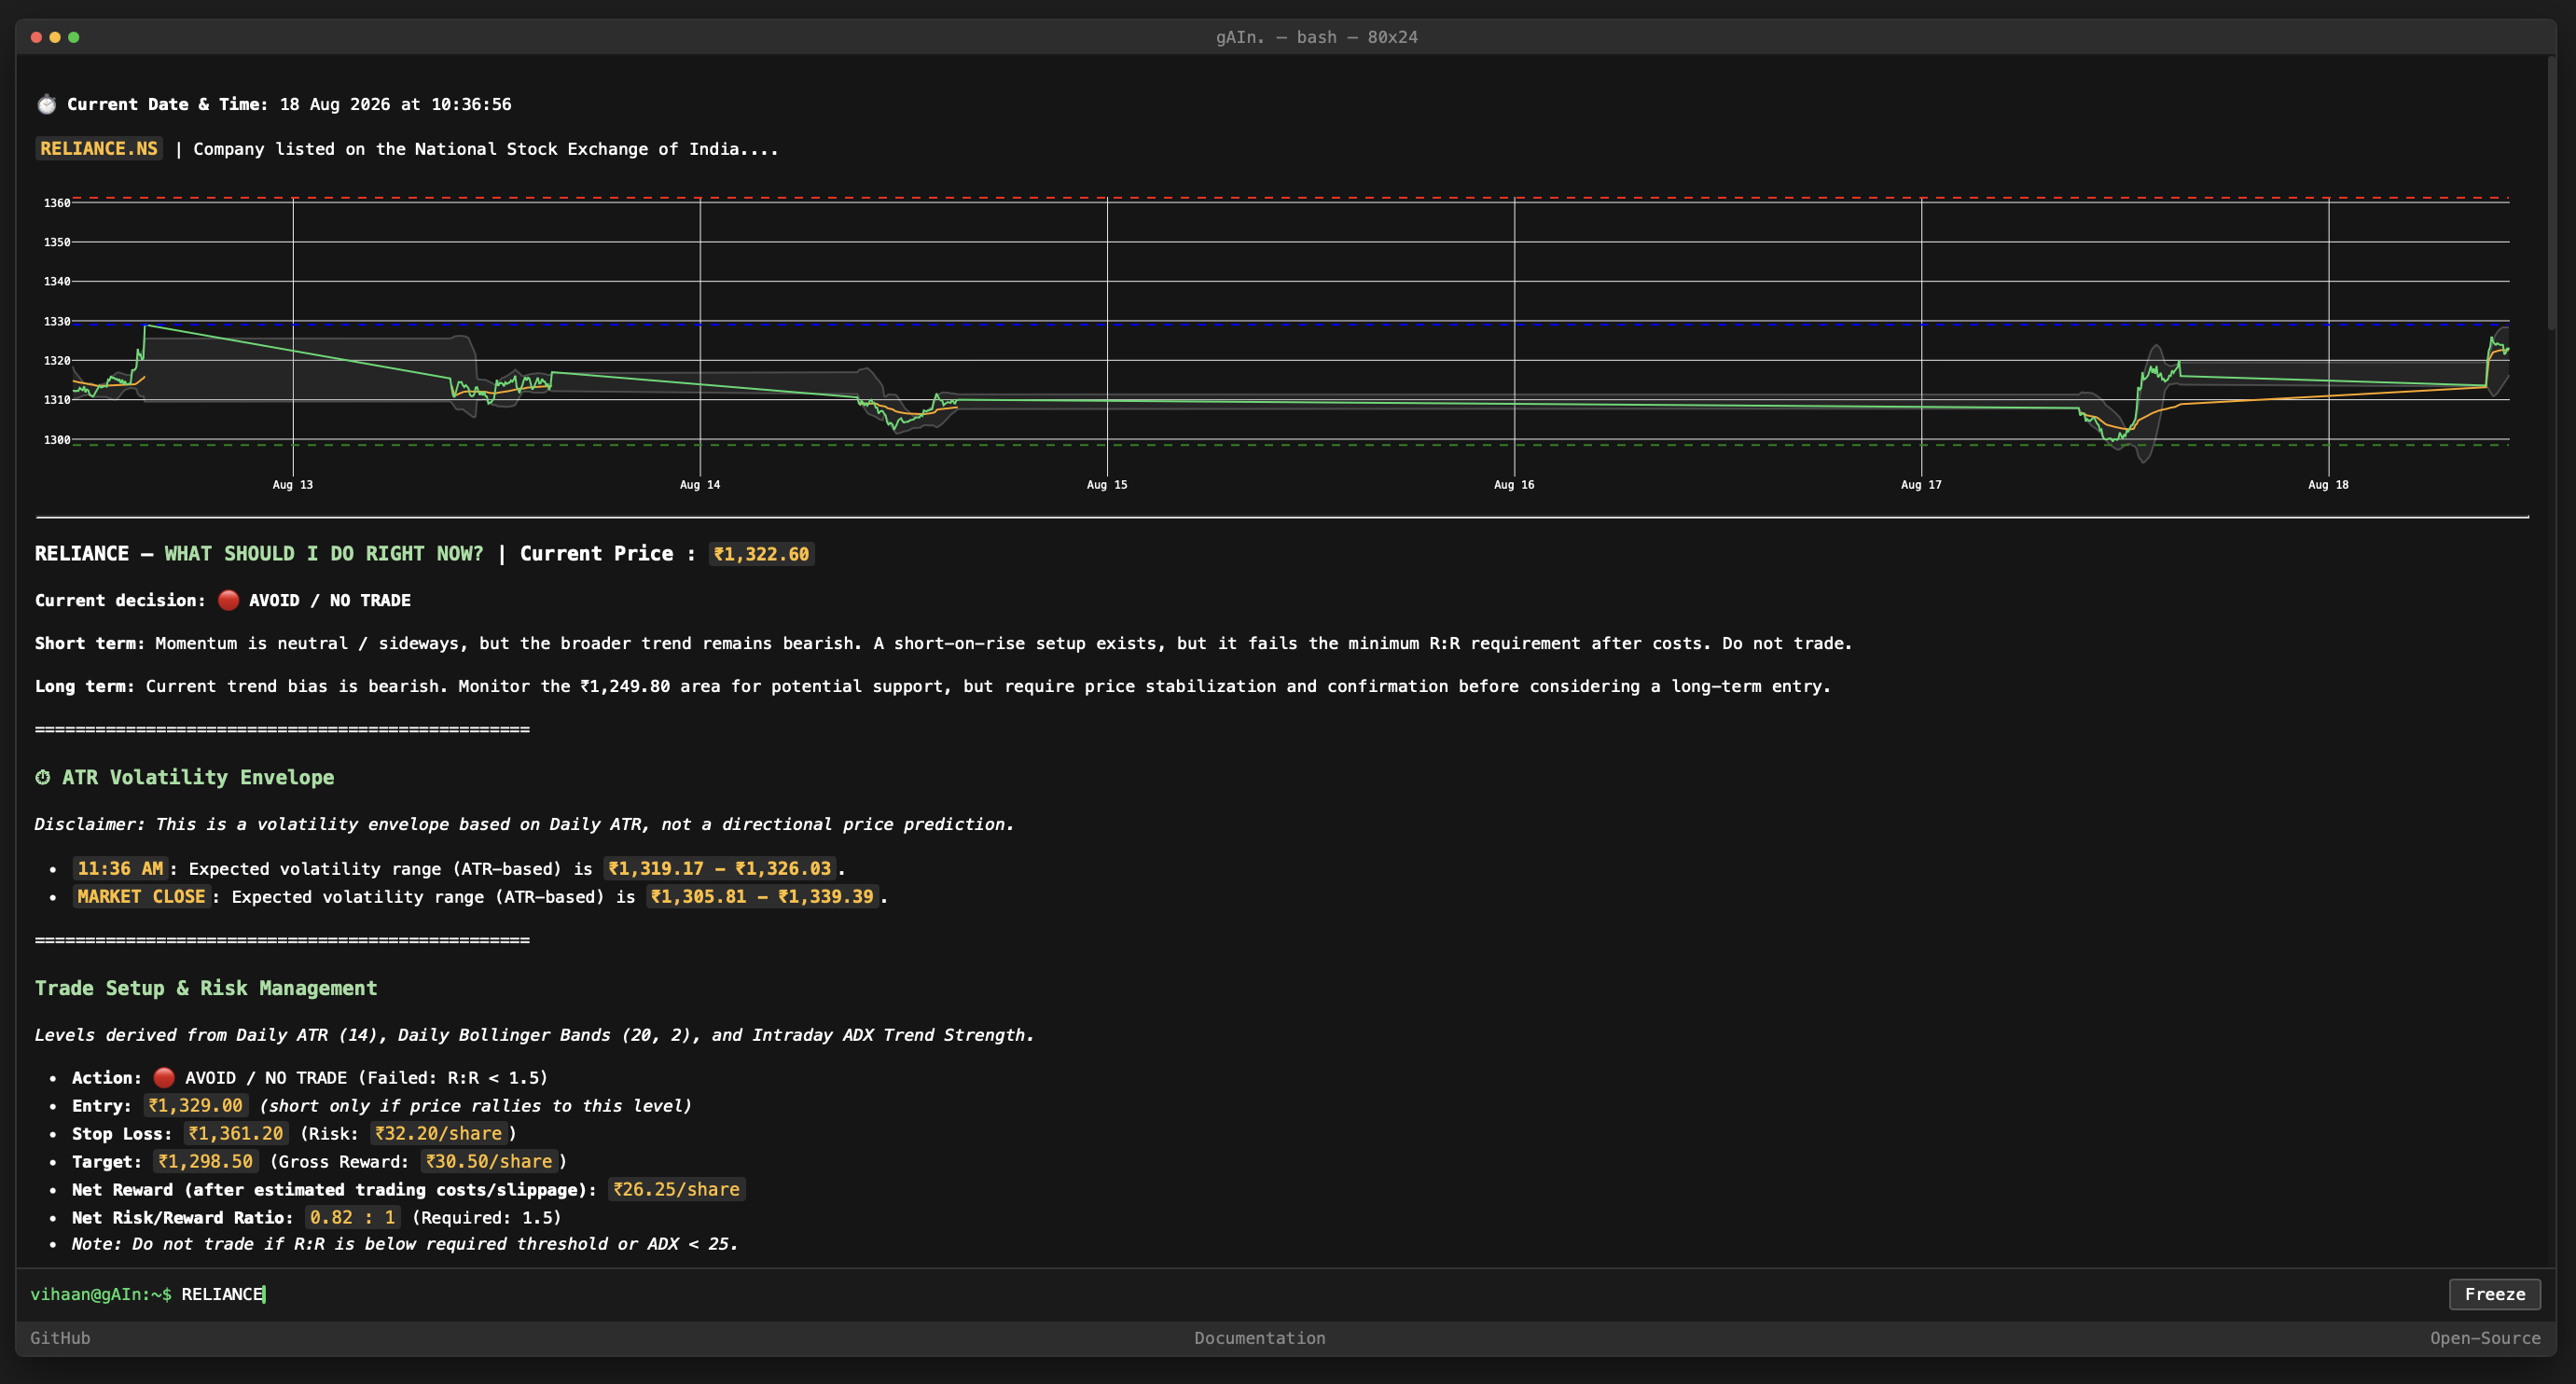The height and width of the screenshot is (1384, 2576).
Task: Click the "vihaan@gAIn:~$" shell prompt
Action: [x=101, y=1294]
